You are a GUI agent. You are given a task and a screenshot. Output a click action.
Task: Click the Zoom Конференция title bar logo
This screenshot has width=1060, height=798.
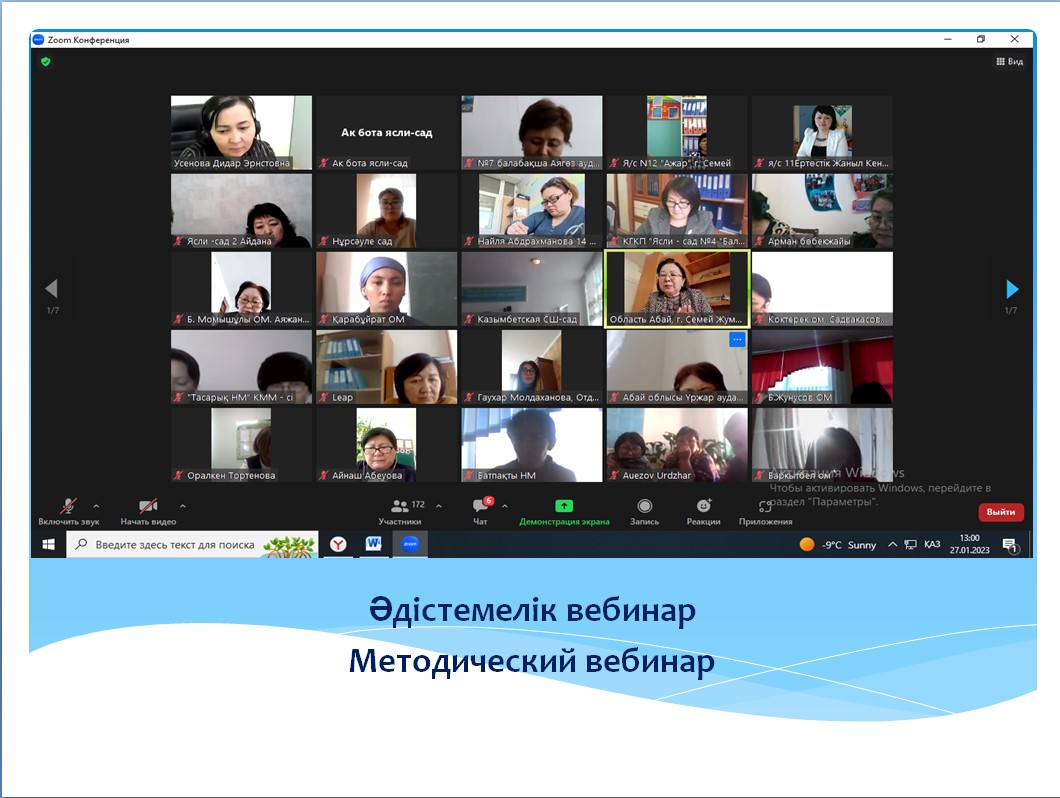point(39,40)
